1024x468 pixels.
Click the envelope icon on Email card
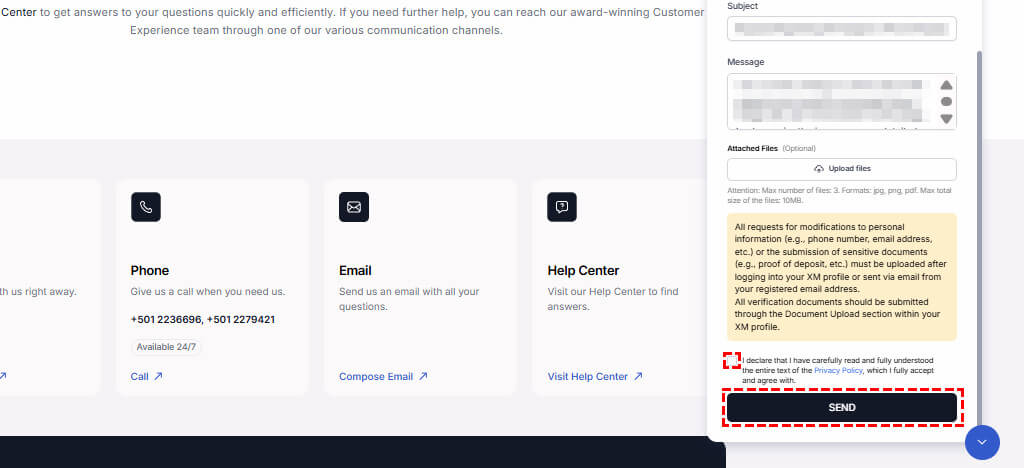pyautogui.click(x=354, y=207)
